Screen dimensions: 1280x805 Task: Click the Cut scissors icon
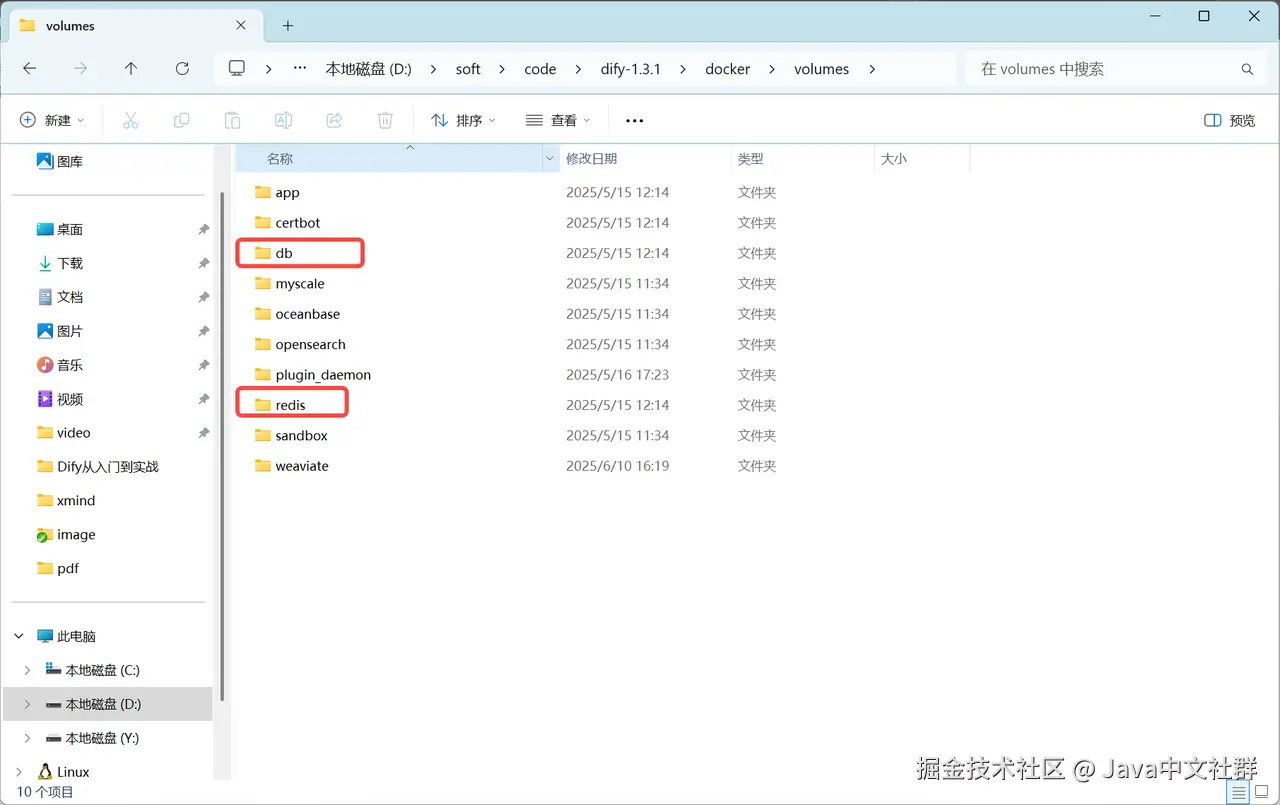pyautogui.click(x=130, y=120)
